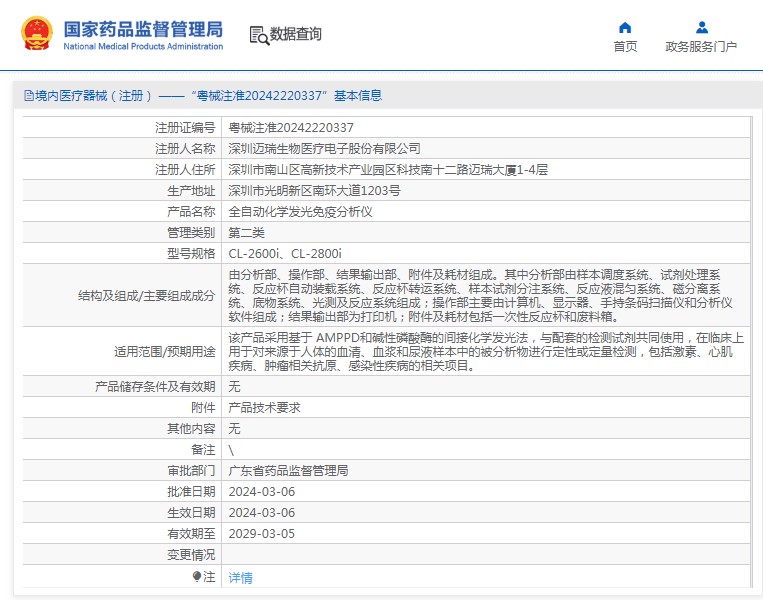Click the production address 光明新区南环大道1203号 cell

[x=315, y=191]
